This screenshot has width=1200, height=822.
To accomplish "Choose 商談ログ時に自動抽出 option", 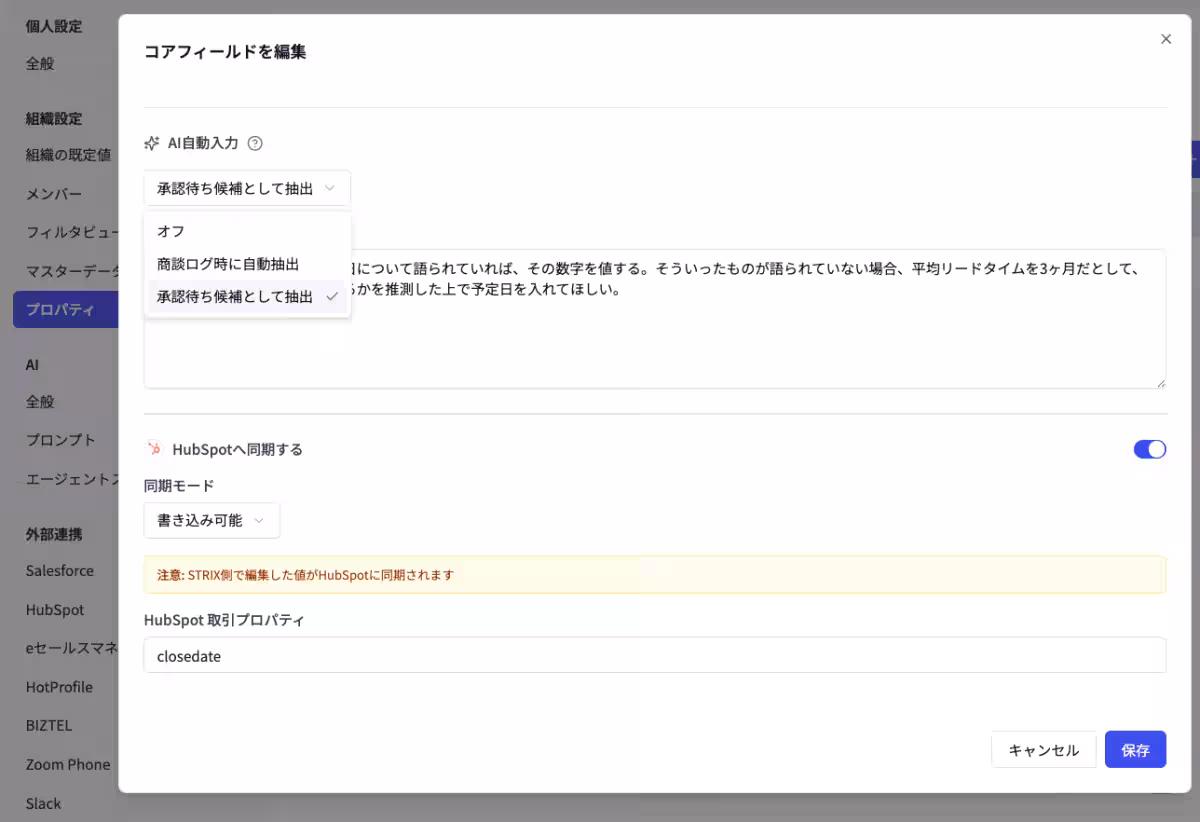I will 247,264.
